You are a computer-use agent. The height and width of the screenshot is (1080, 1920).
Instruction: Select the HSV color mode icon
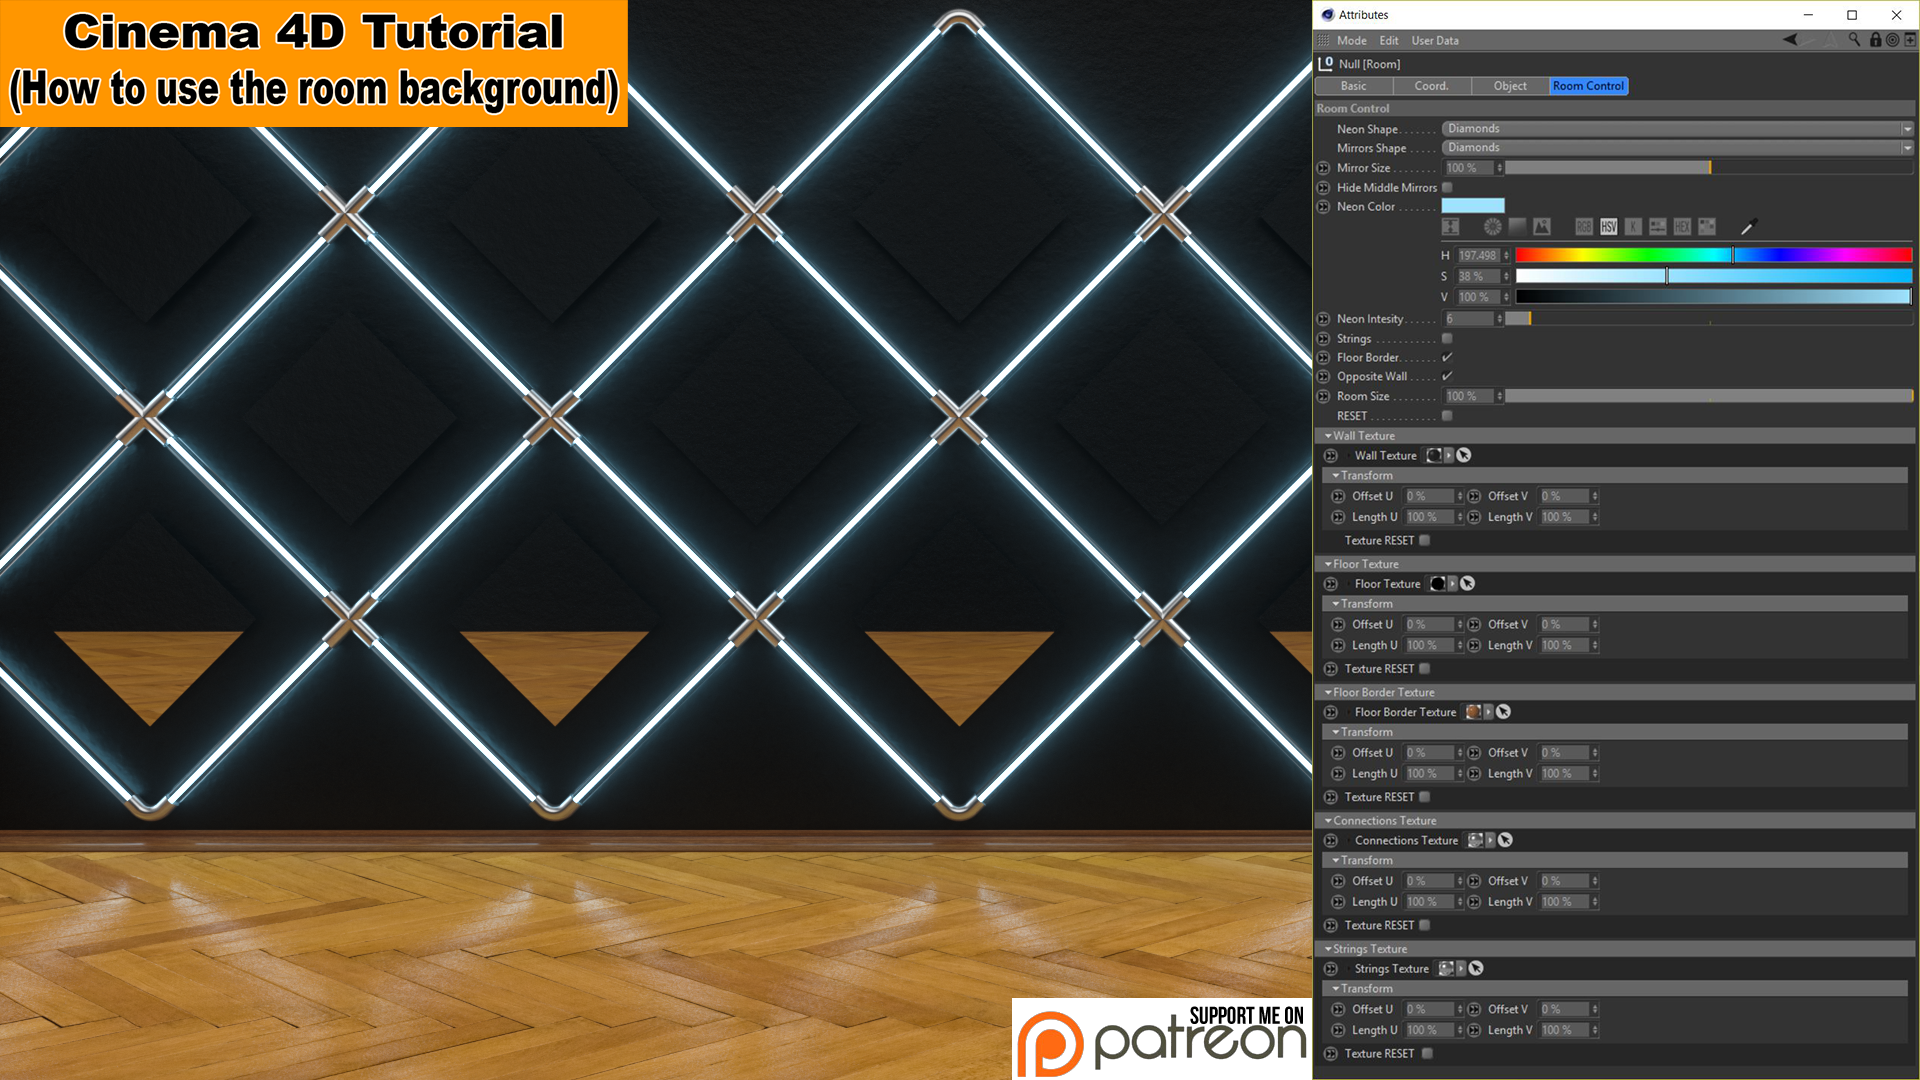(x=1607, y=227)
